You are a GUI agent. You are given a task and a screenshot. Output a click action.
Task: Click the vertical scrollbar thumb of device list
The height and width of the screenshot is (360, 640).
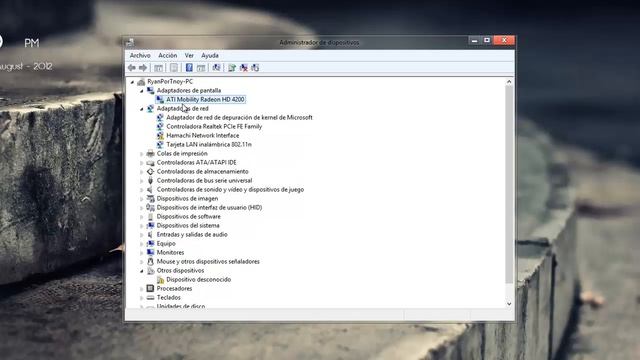click(509, 184)
